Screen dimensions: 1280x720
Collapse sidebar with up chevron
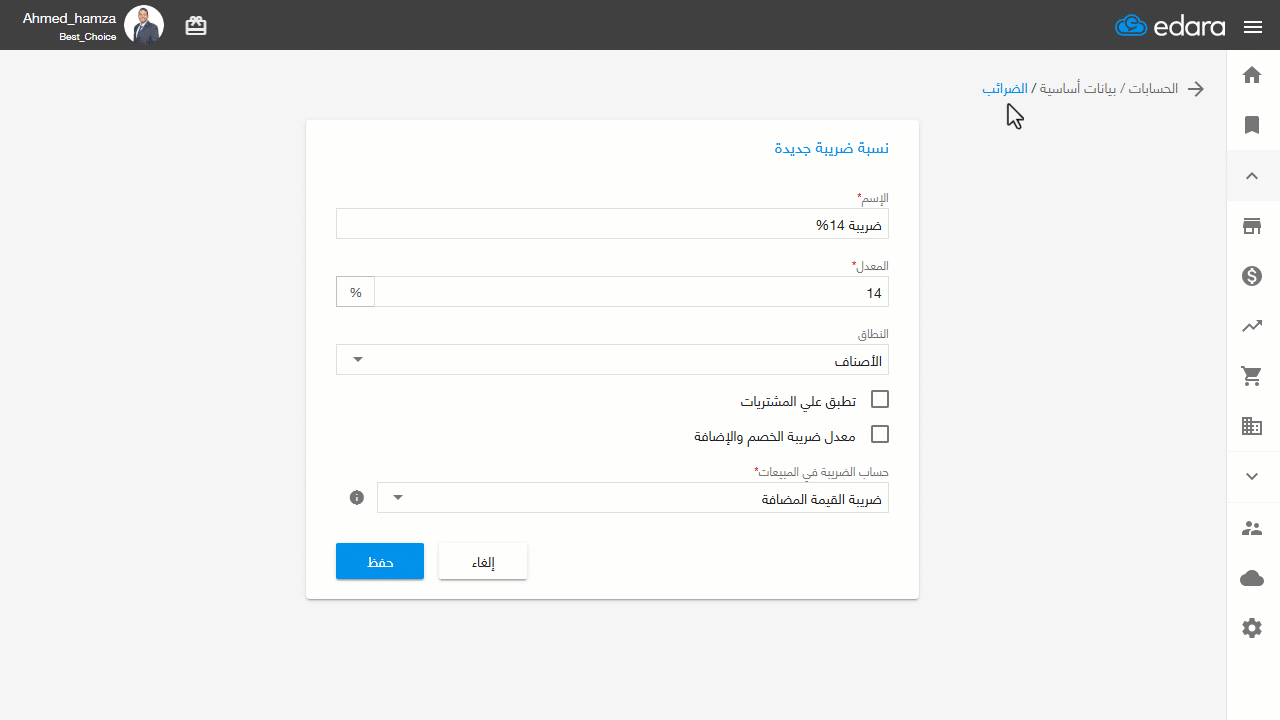point(1252,176)
